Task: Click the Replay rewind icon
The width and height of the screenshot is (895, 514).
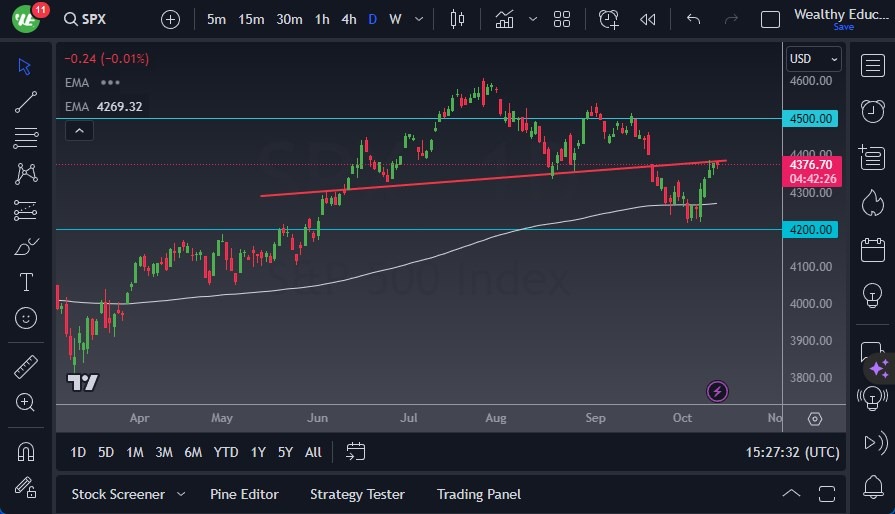Action: tap(648, 19)
